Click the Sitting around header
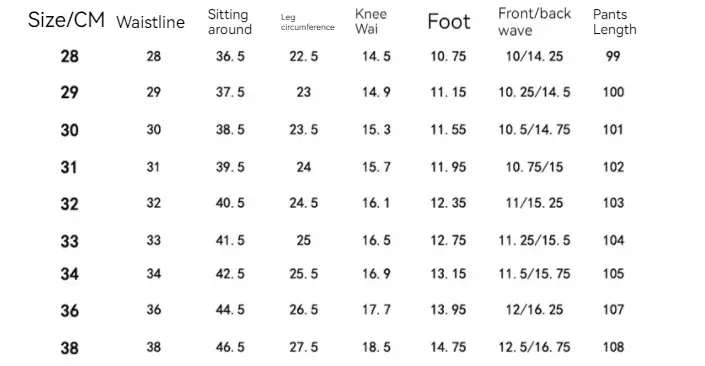The height and width of the screenshot is (366, 705). 230,22
